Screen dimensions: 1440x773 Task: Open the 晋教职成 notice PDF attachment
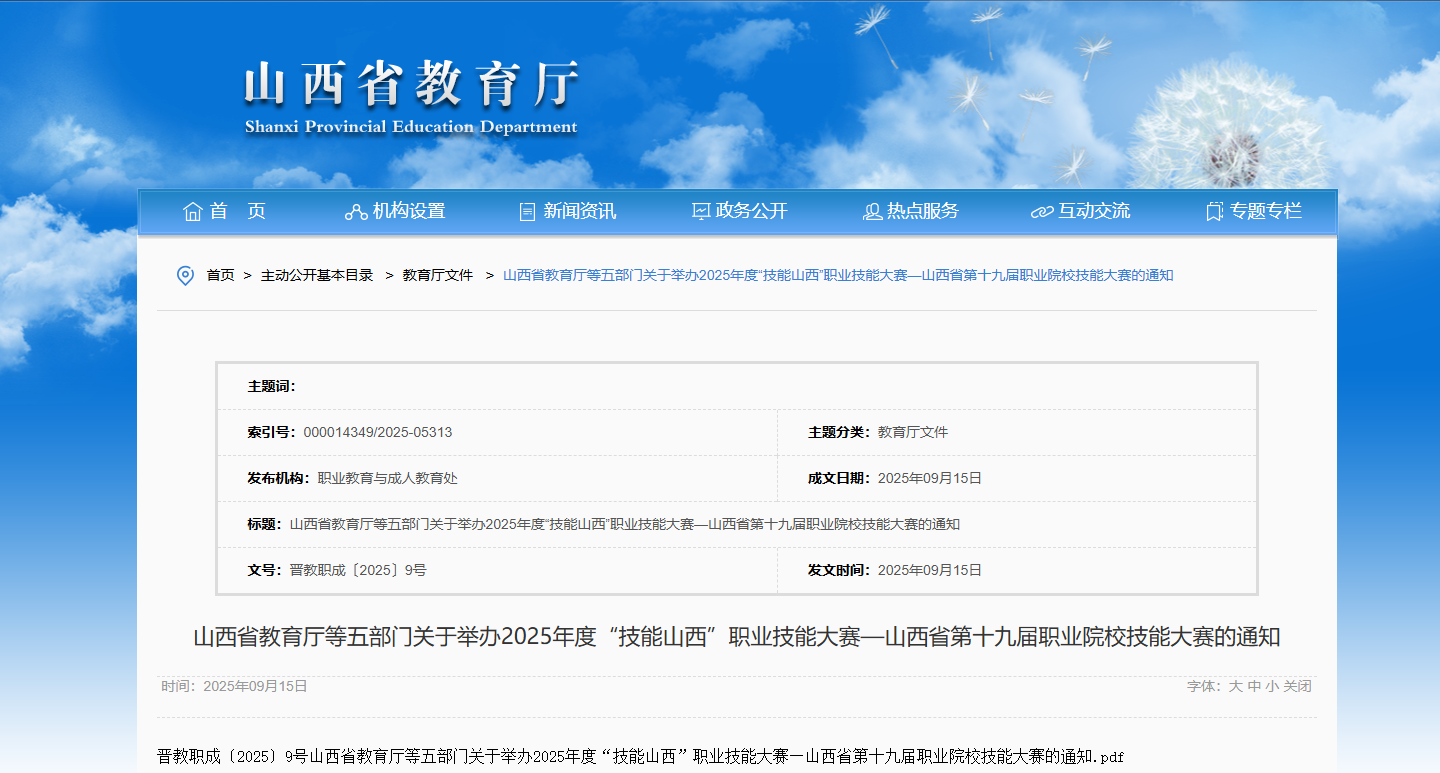pyautogui.click(x=640, y=757)
